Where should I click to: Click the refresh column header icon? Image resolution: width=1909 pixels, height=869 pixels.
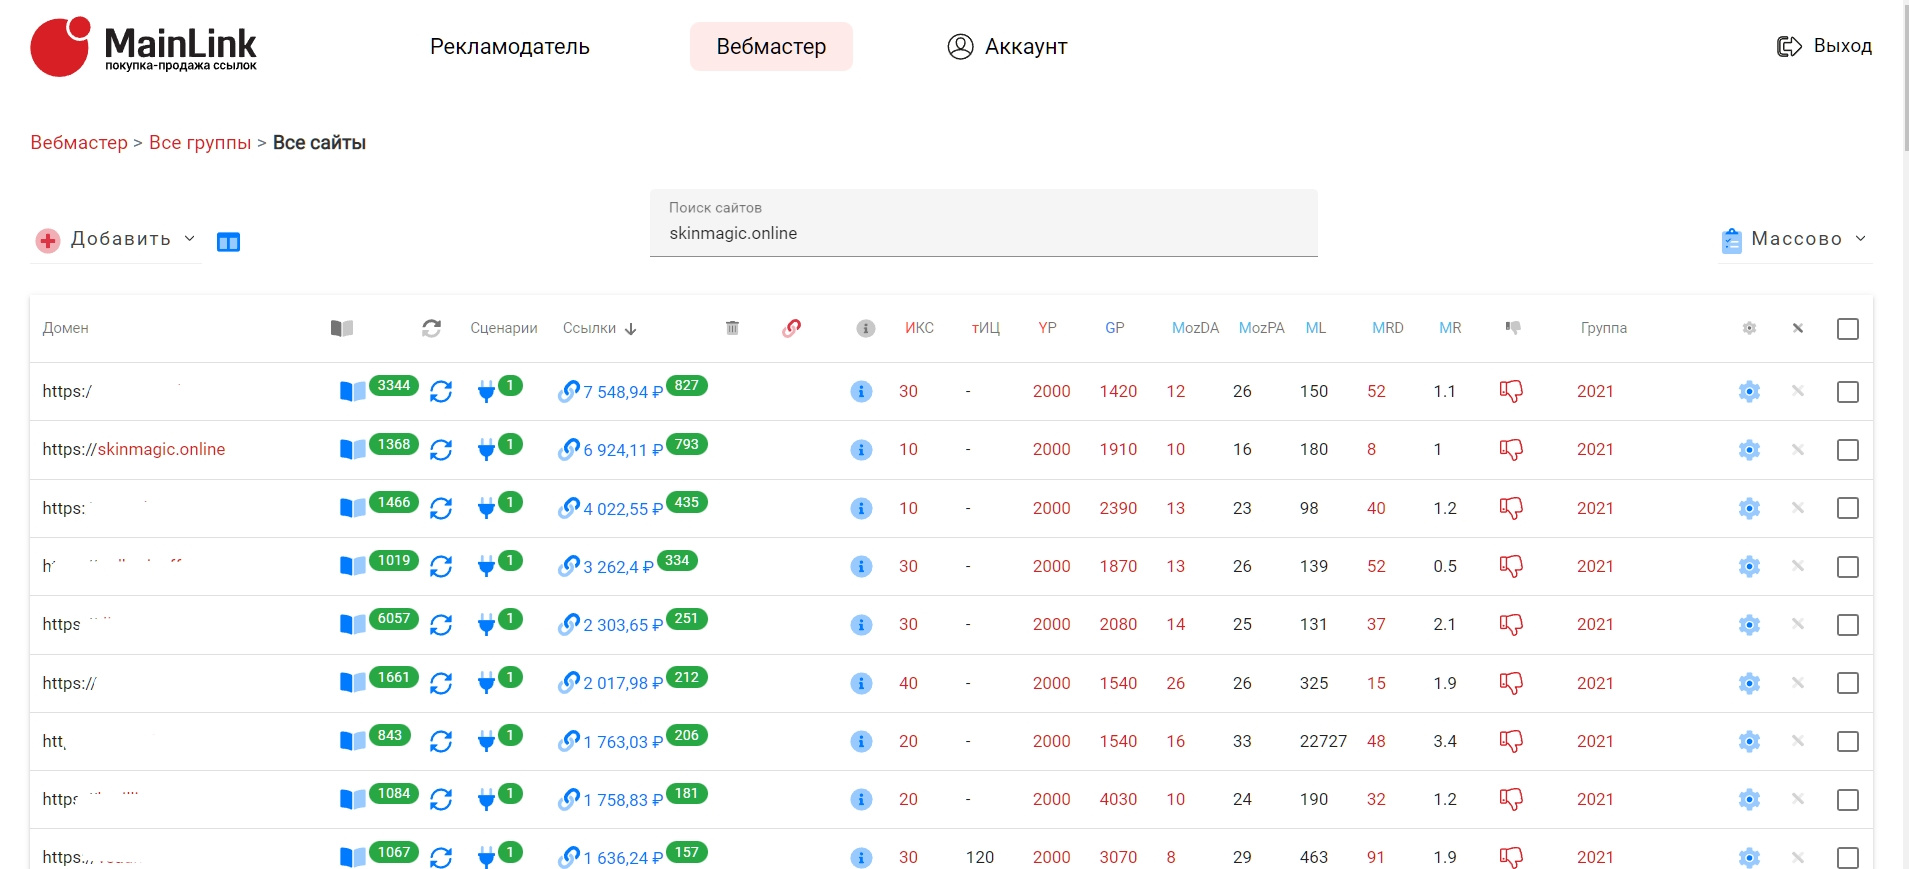point(431,328)
